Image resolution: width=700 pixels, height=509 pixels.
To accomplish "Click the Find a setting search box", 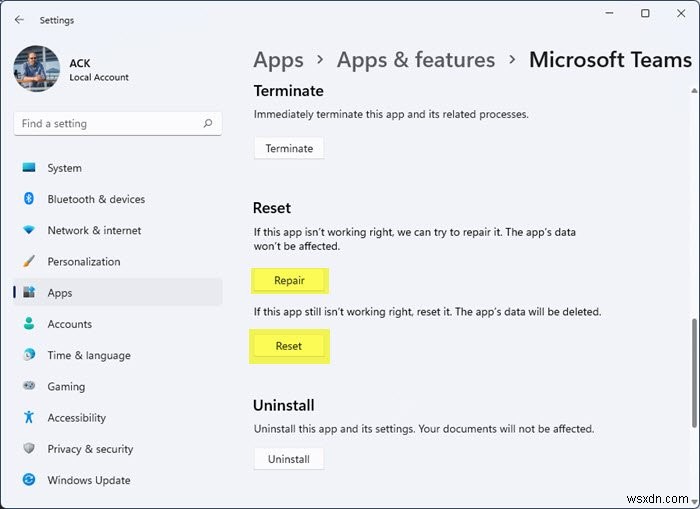I will (x=118, y=124).
